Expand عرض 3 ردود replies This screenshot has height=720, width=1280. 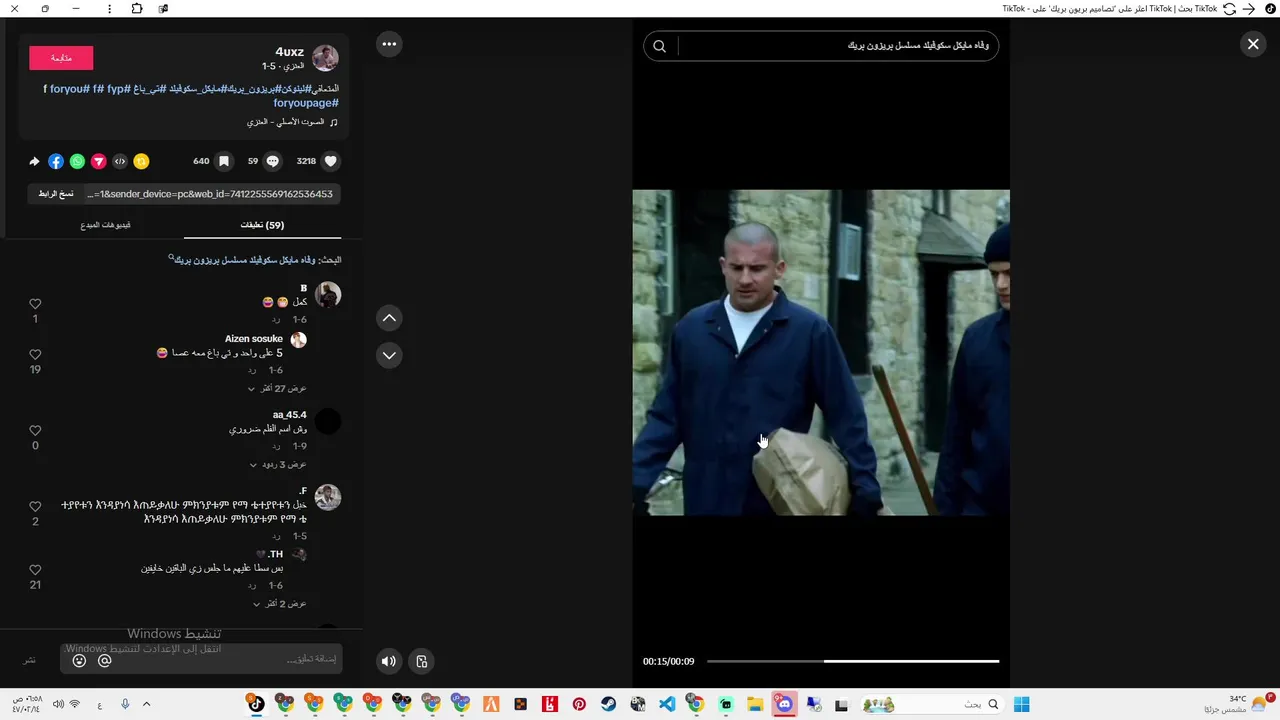pyautogui.click(x=278, y=465)
